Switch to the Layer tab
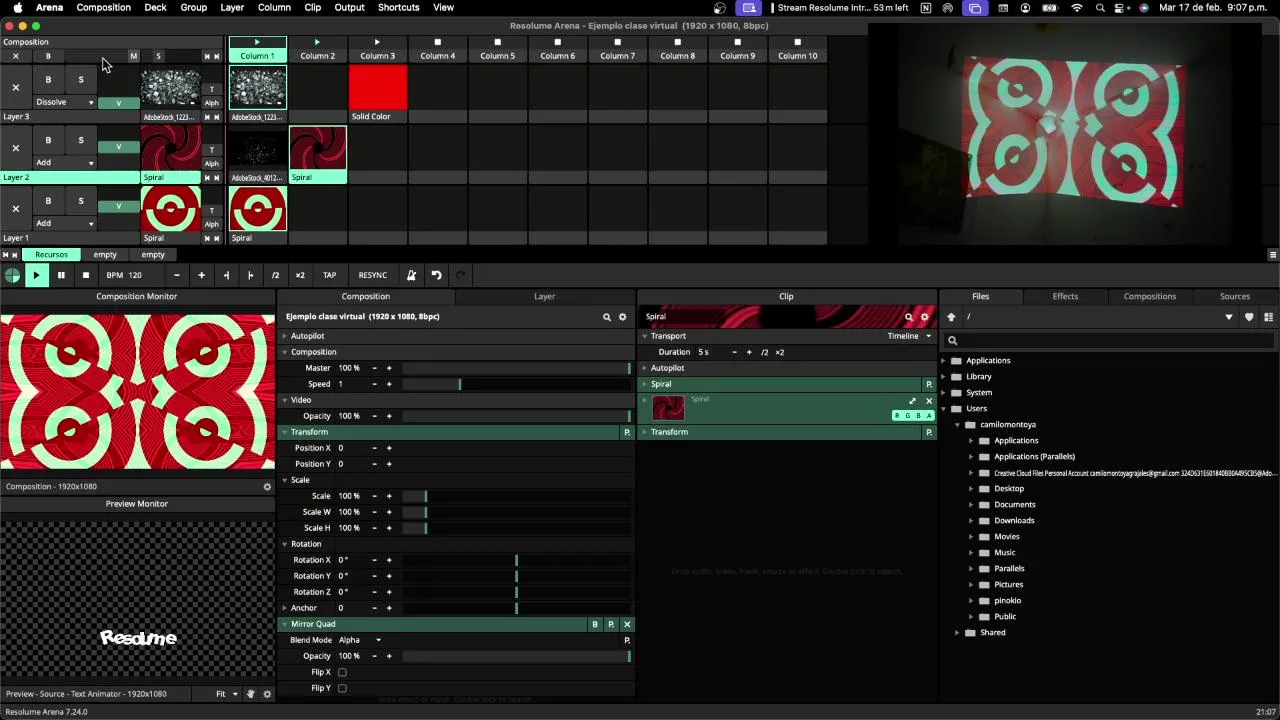Viewport: 1280px width, 720px height. click(x=544, y=296)
